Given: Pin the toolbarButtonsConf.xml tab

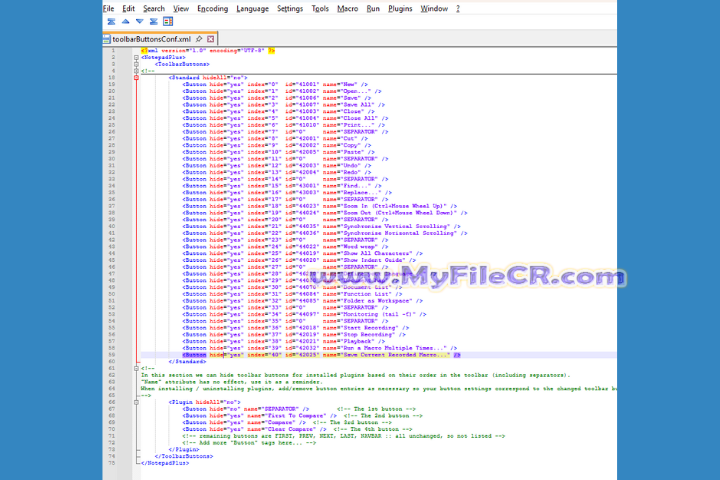Looking at the screenshot, I should pos(199,39).
